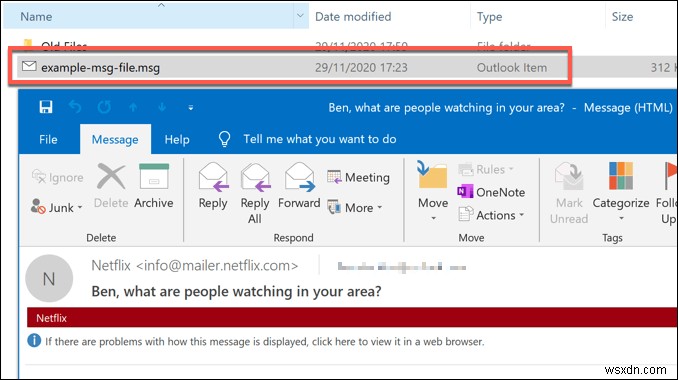Open the Junk dropdown menu
Image resolution: width=678 pixels, height=380 pixels.
(x=57, y=208)
